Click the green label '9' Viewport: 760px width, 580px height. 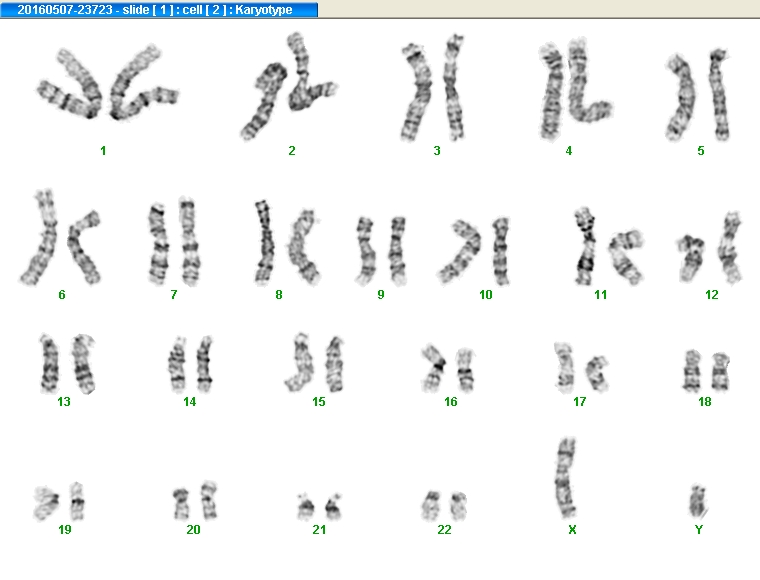[x=381, y=295]
